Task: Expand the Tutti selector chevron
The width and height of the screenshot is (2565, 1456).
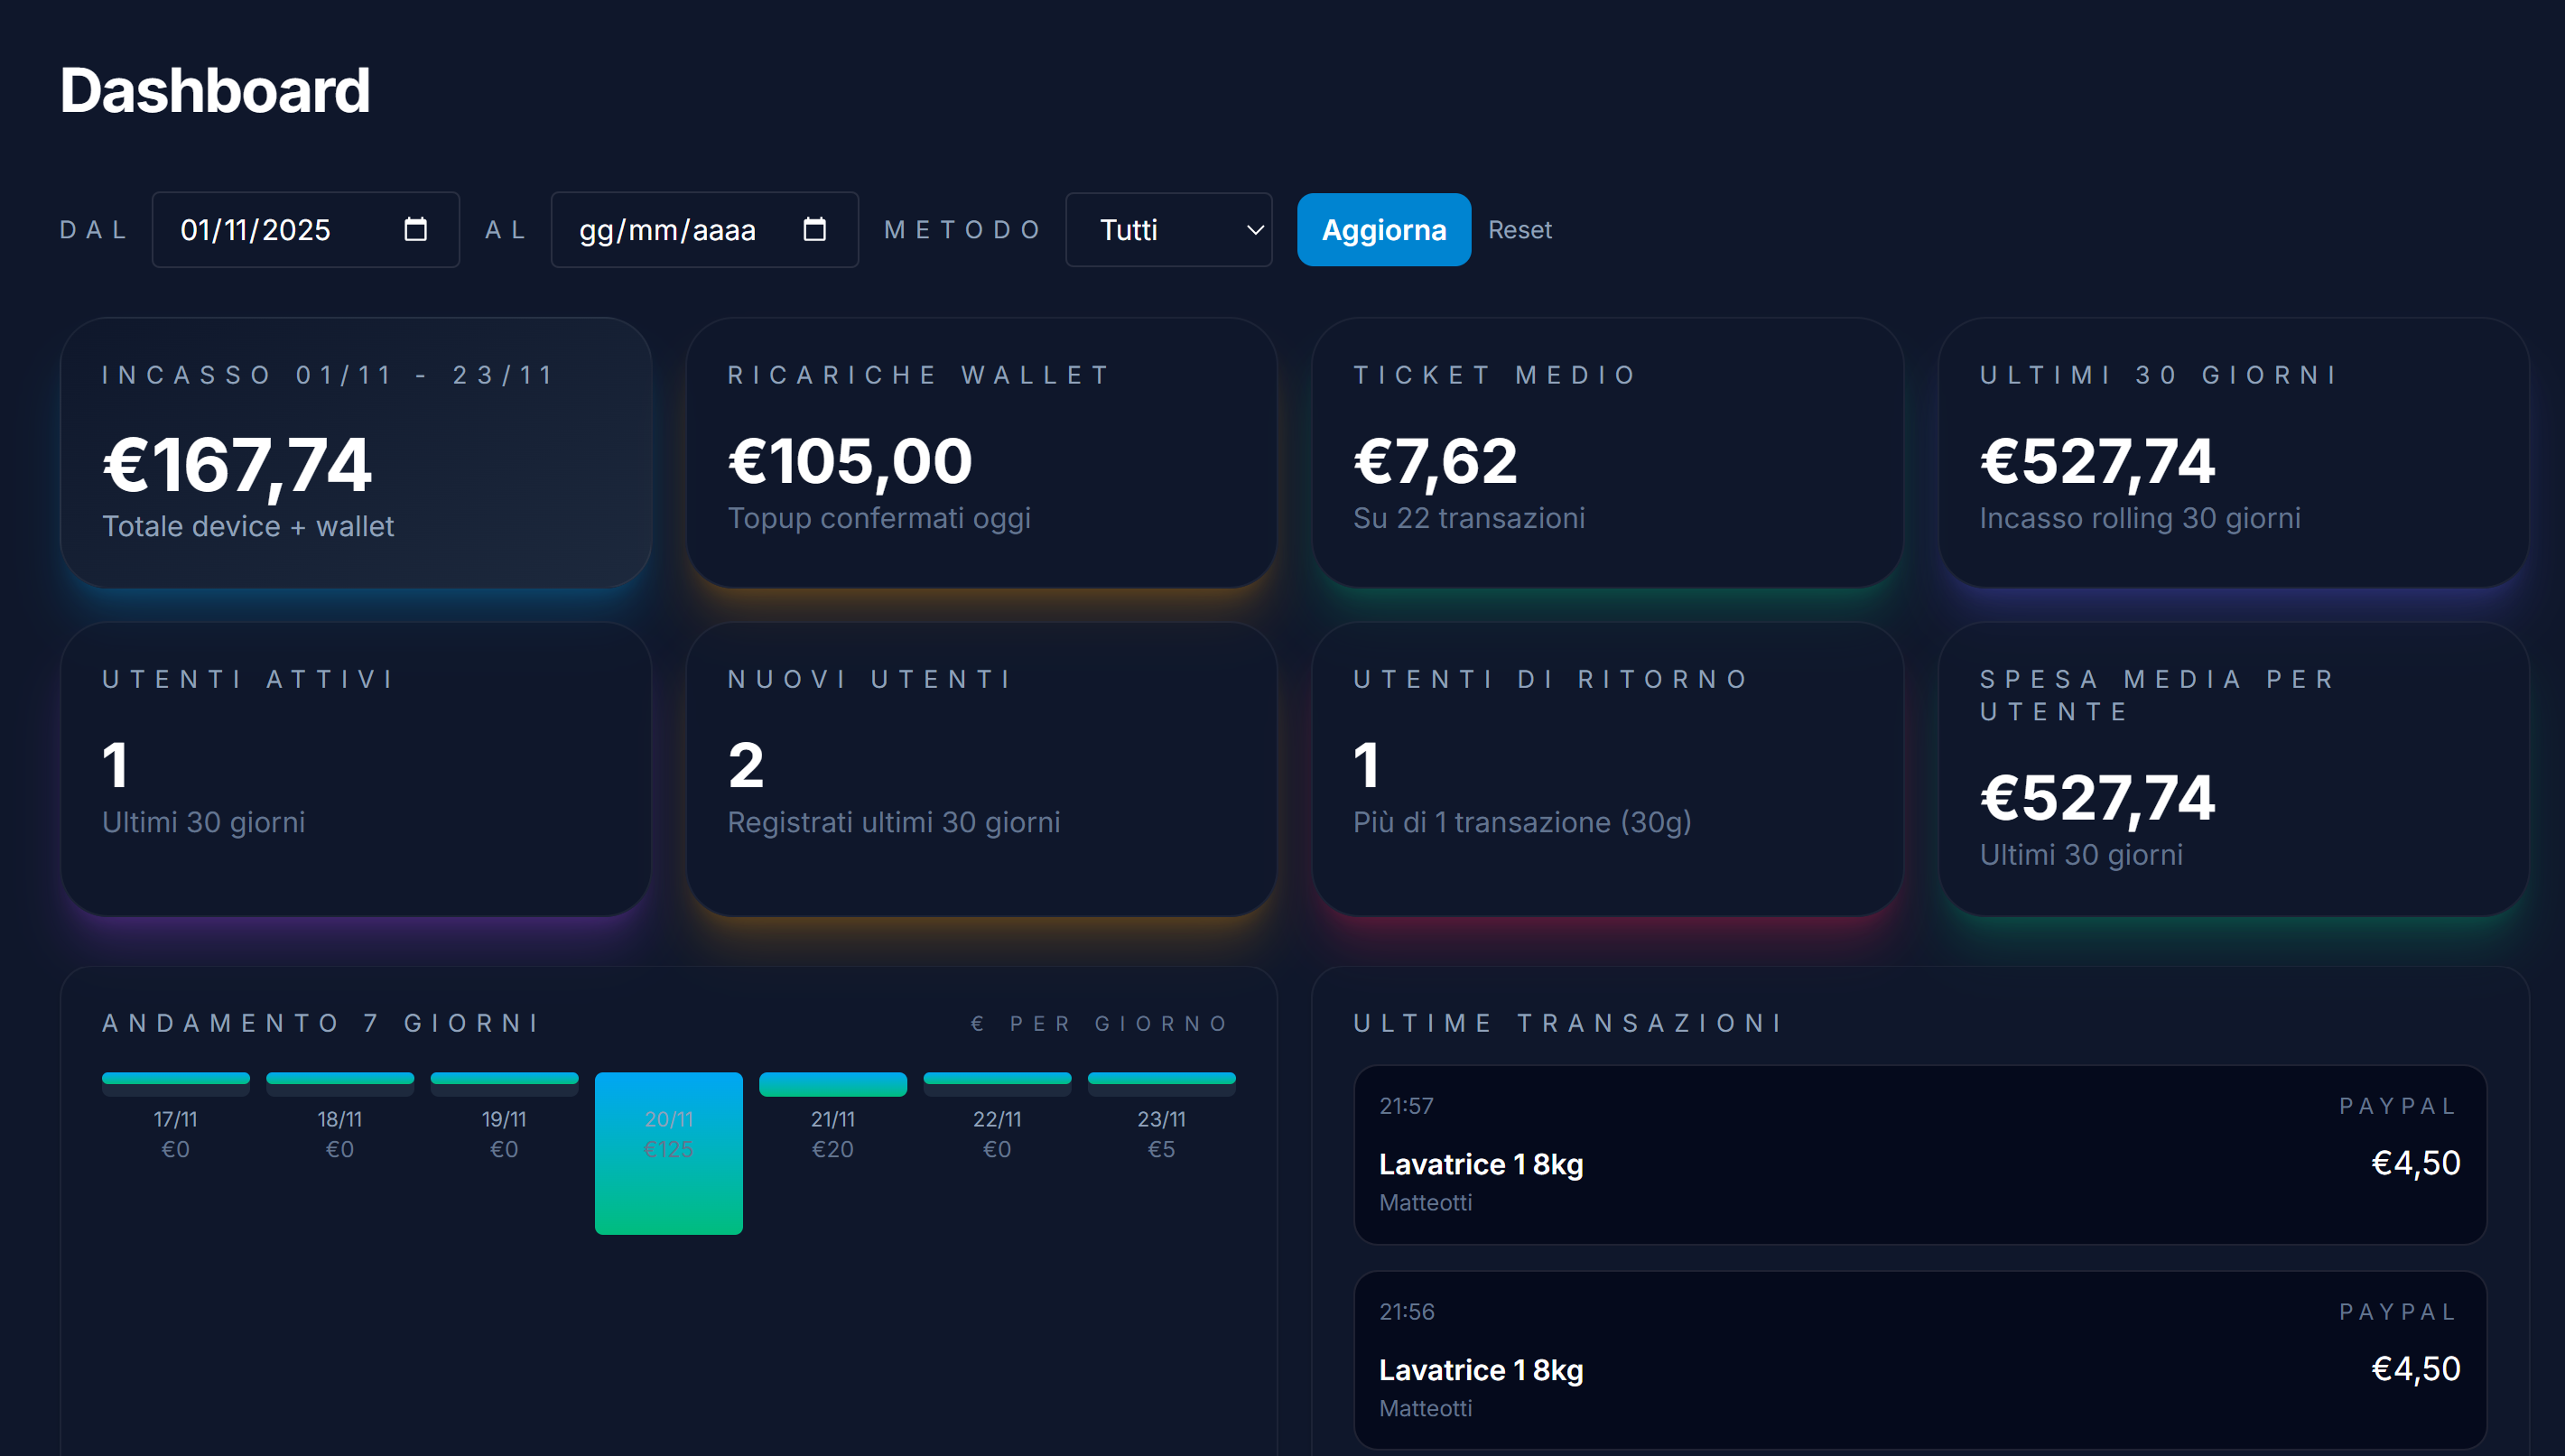Action: point(1253,231)
